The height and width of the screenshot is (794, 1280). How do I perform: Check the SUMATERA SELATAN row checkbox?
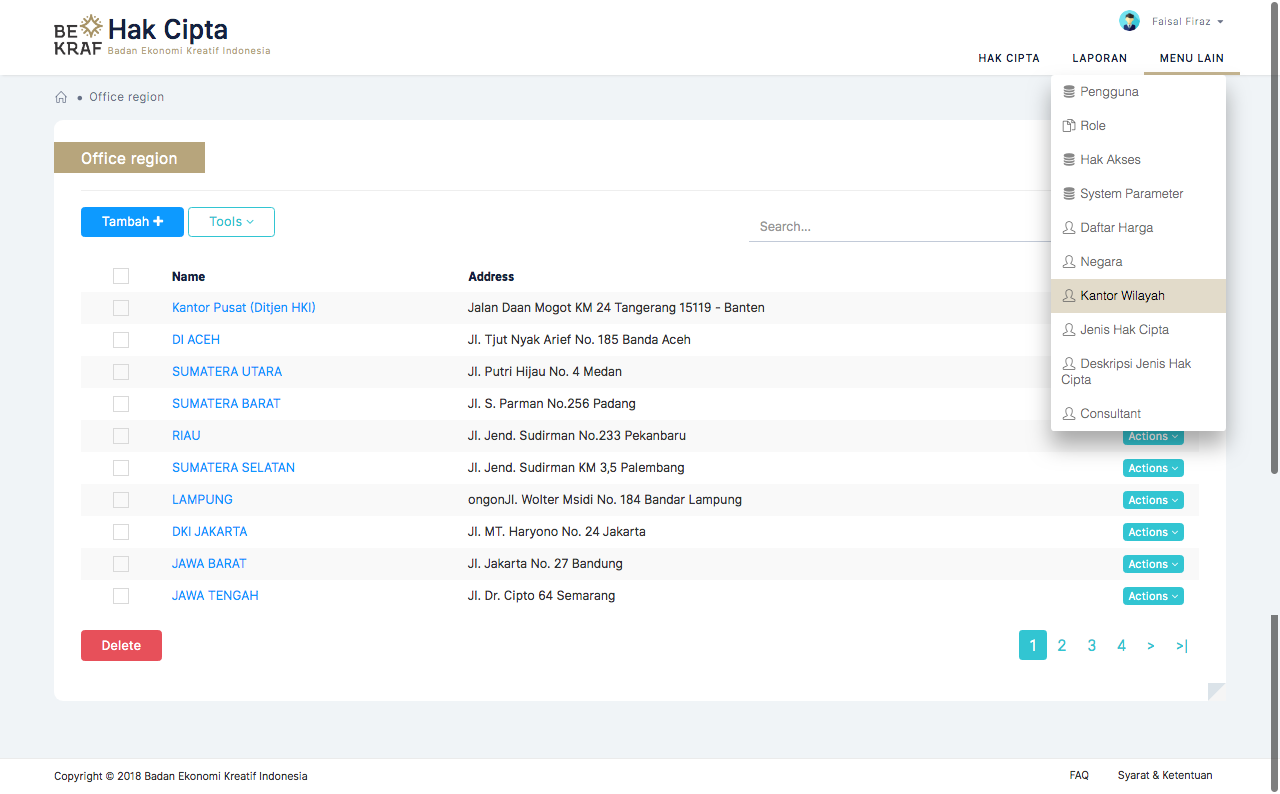click(121, 468)
